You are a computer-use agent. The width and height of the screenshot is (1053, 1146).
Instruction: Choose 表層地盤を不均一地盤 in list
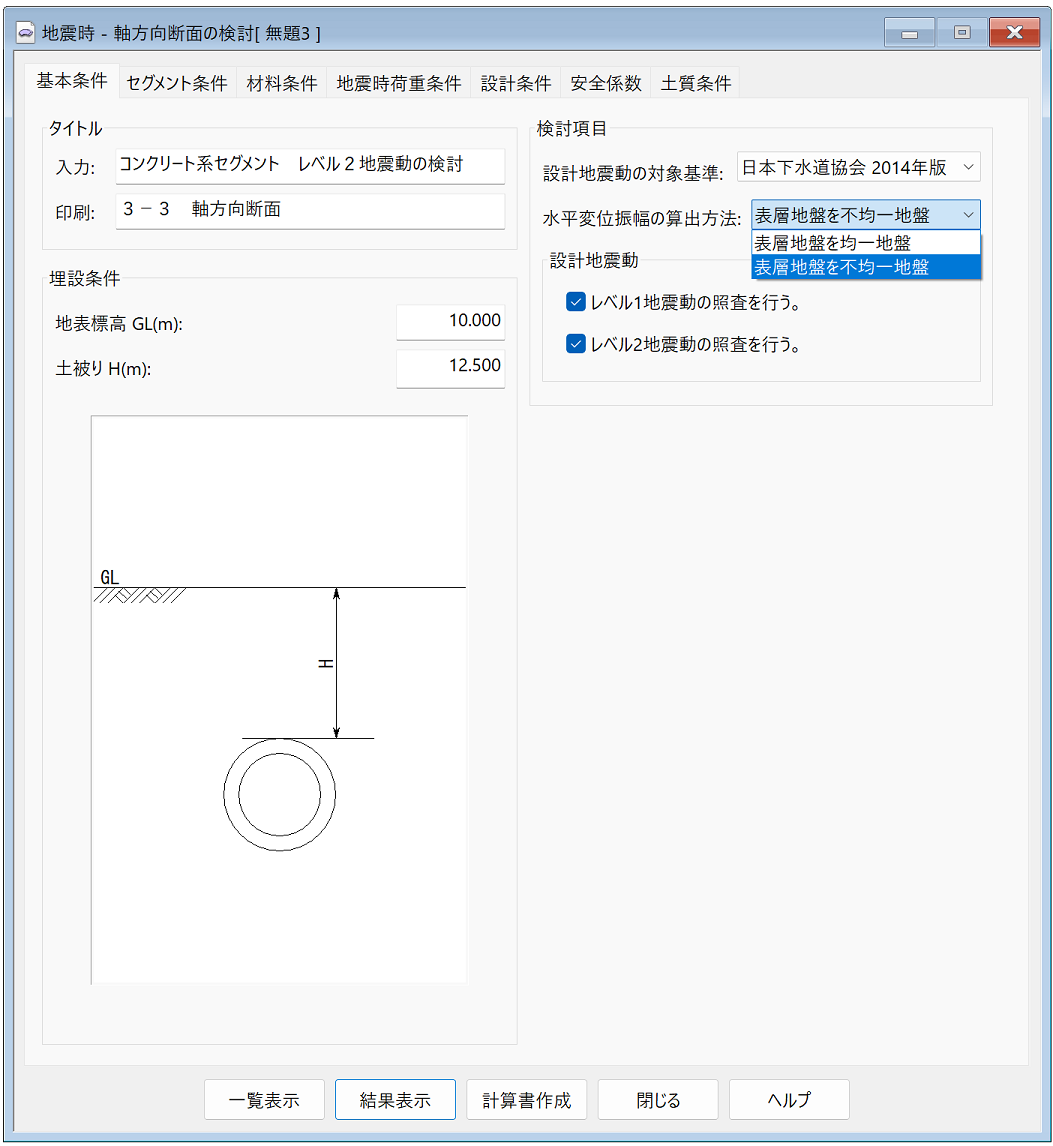point(866,267)
